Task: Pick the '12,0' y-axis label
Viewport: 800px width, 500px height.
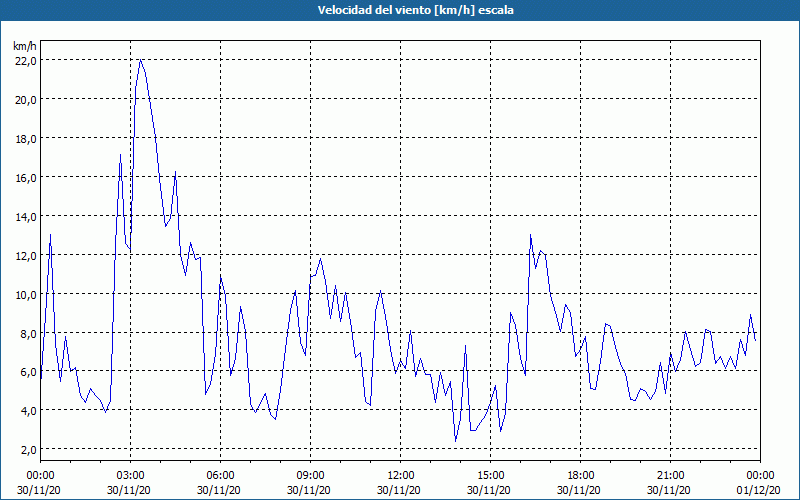Action: click(x=27, y=255)
